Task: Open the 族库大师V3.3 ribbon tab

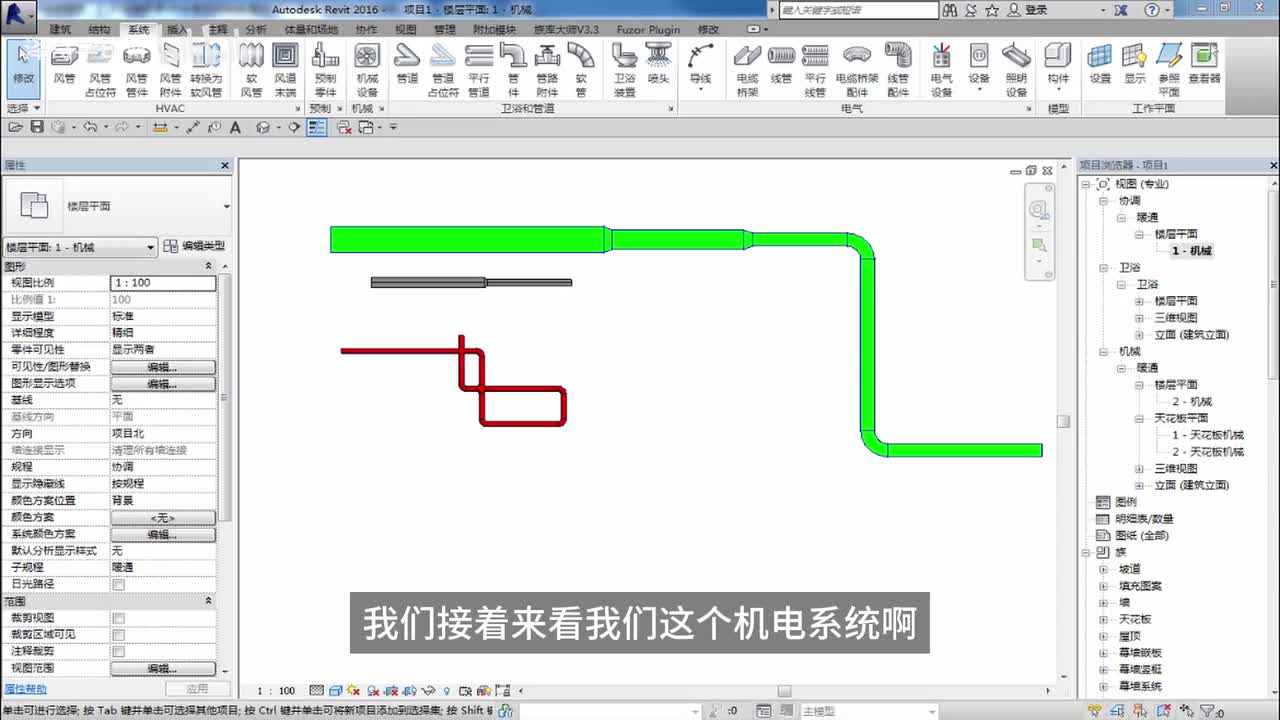Action: [x=566, y=29]
